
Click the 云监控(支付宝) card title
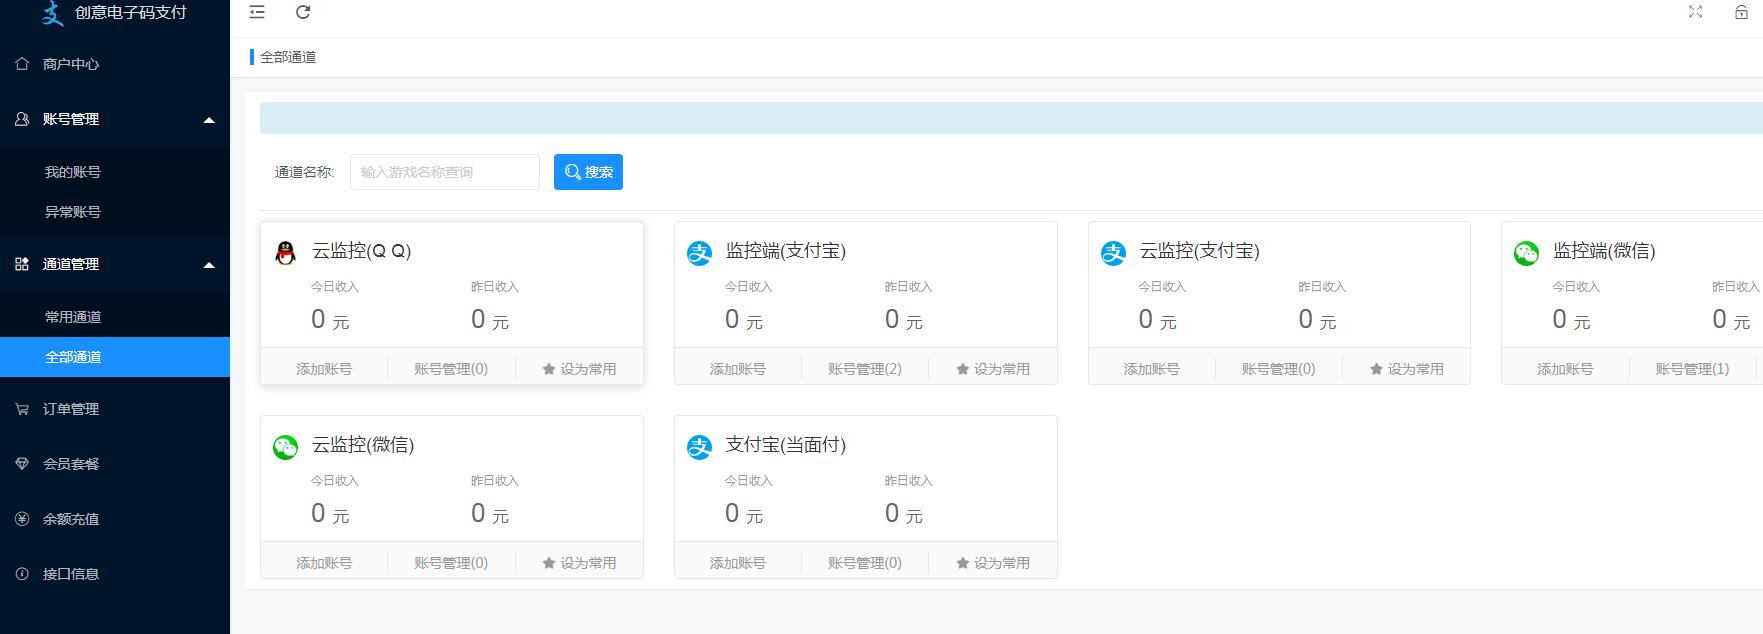pyautogui.click(x=1200, y=251)
